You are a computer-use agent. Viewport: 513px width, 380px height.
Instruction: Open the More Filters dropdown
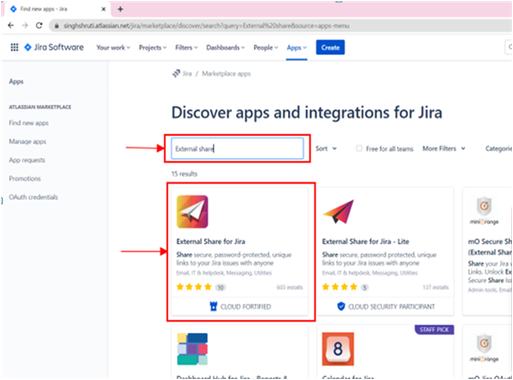(444, 149)
